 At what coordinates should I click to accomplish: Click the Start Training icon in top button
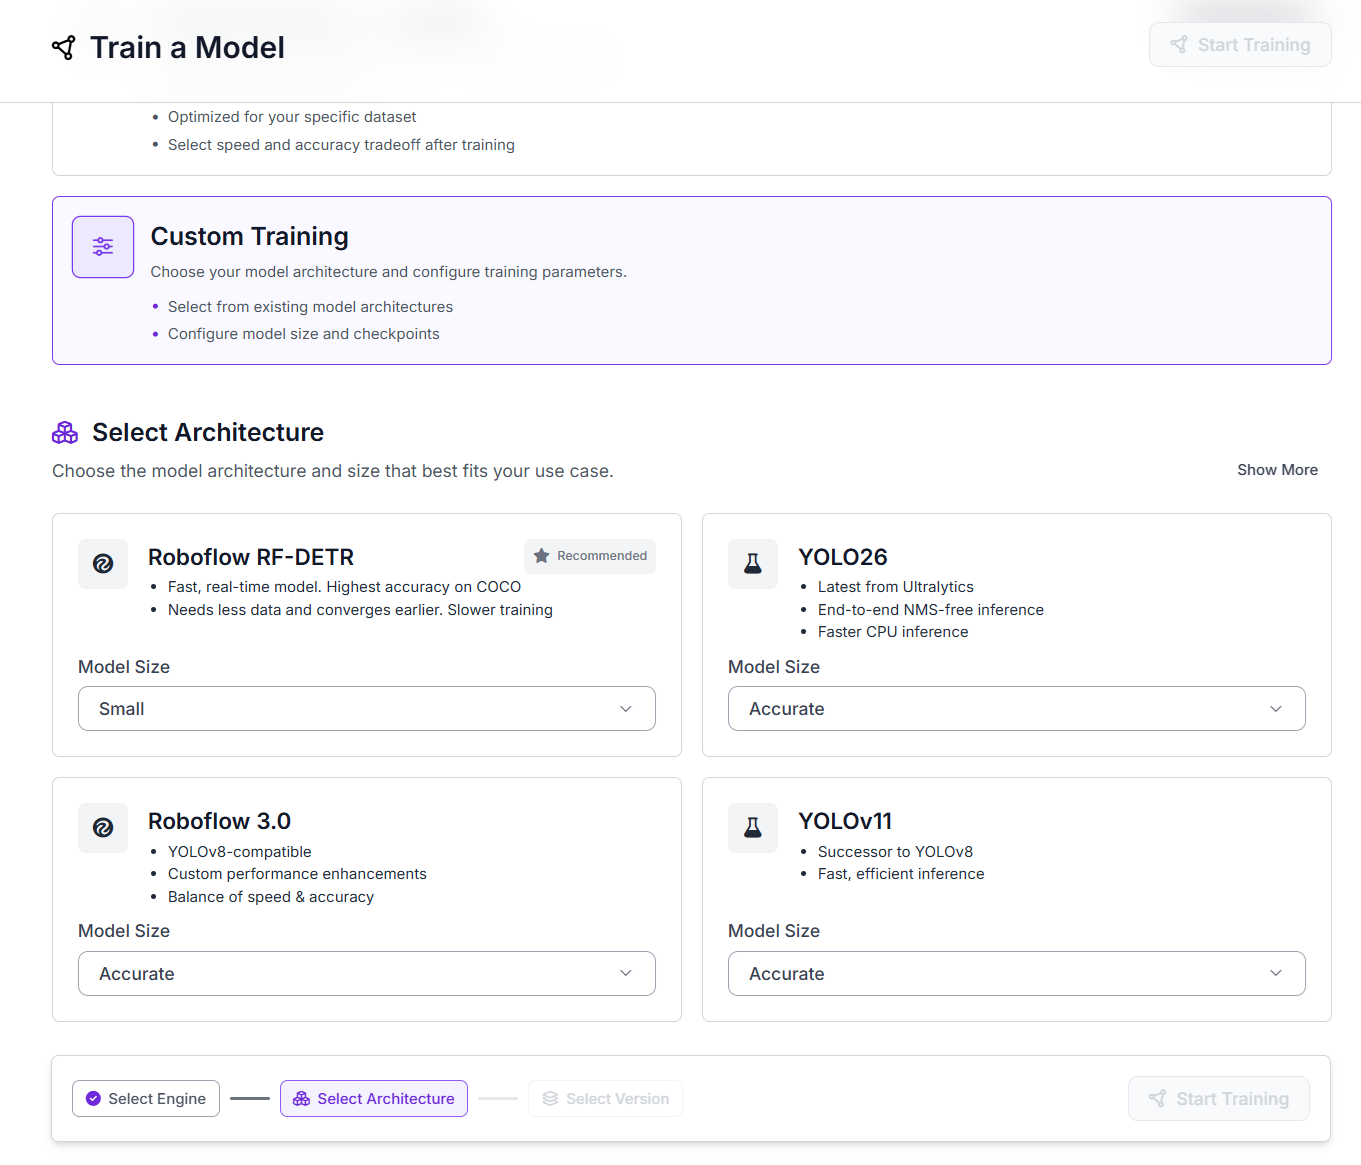tap(1179, 45)
